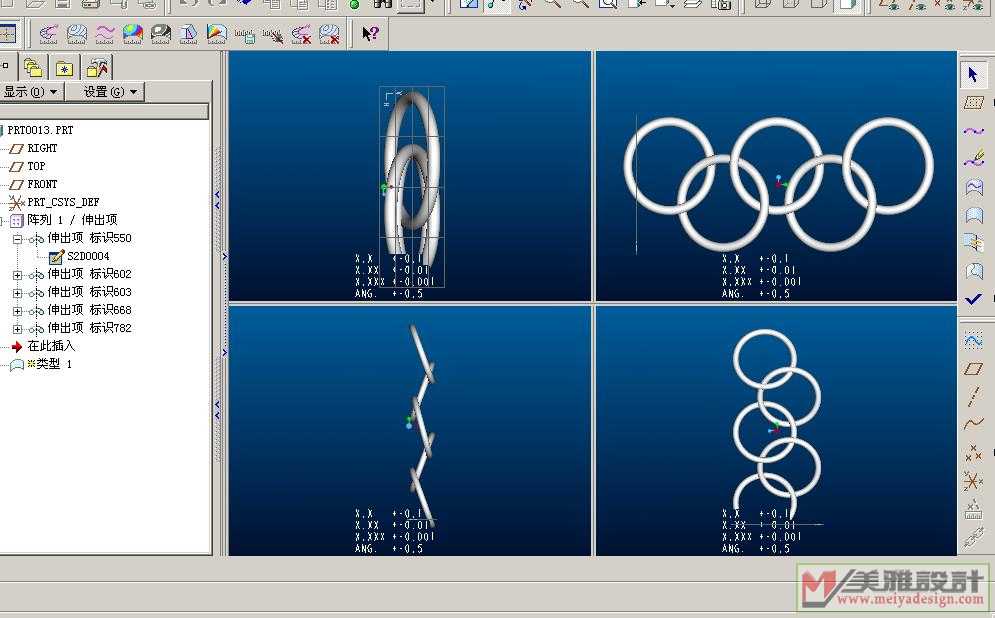The image size is (995, 618).
Task: Collapse the 伸出项 标识550 node
Action: (17, 239)
